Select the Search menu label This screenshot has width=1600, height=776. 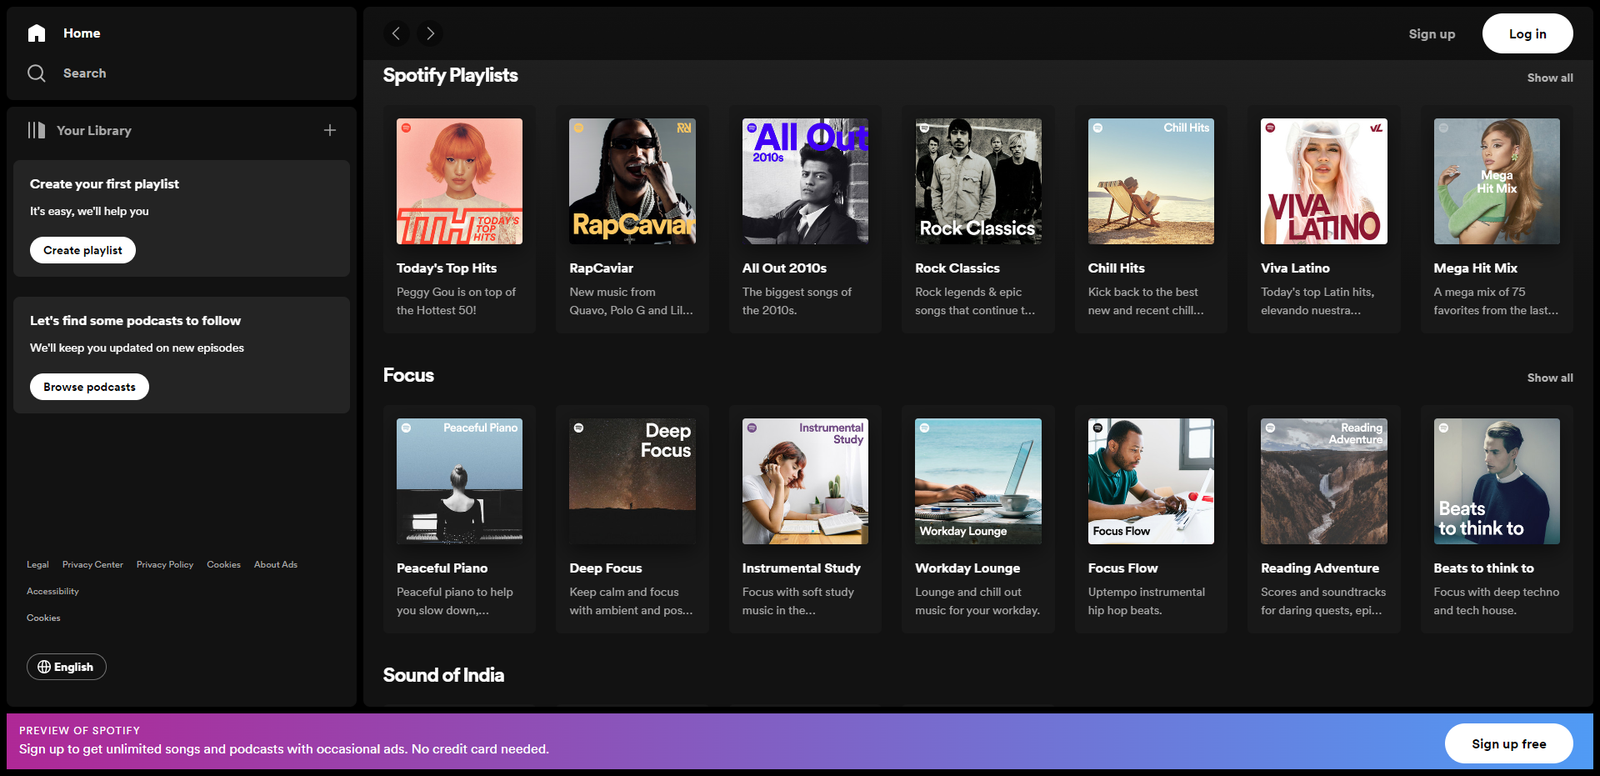pos(85,73)
